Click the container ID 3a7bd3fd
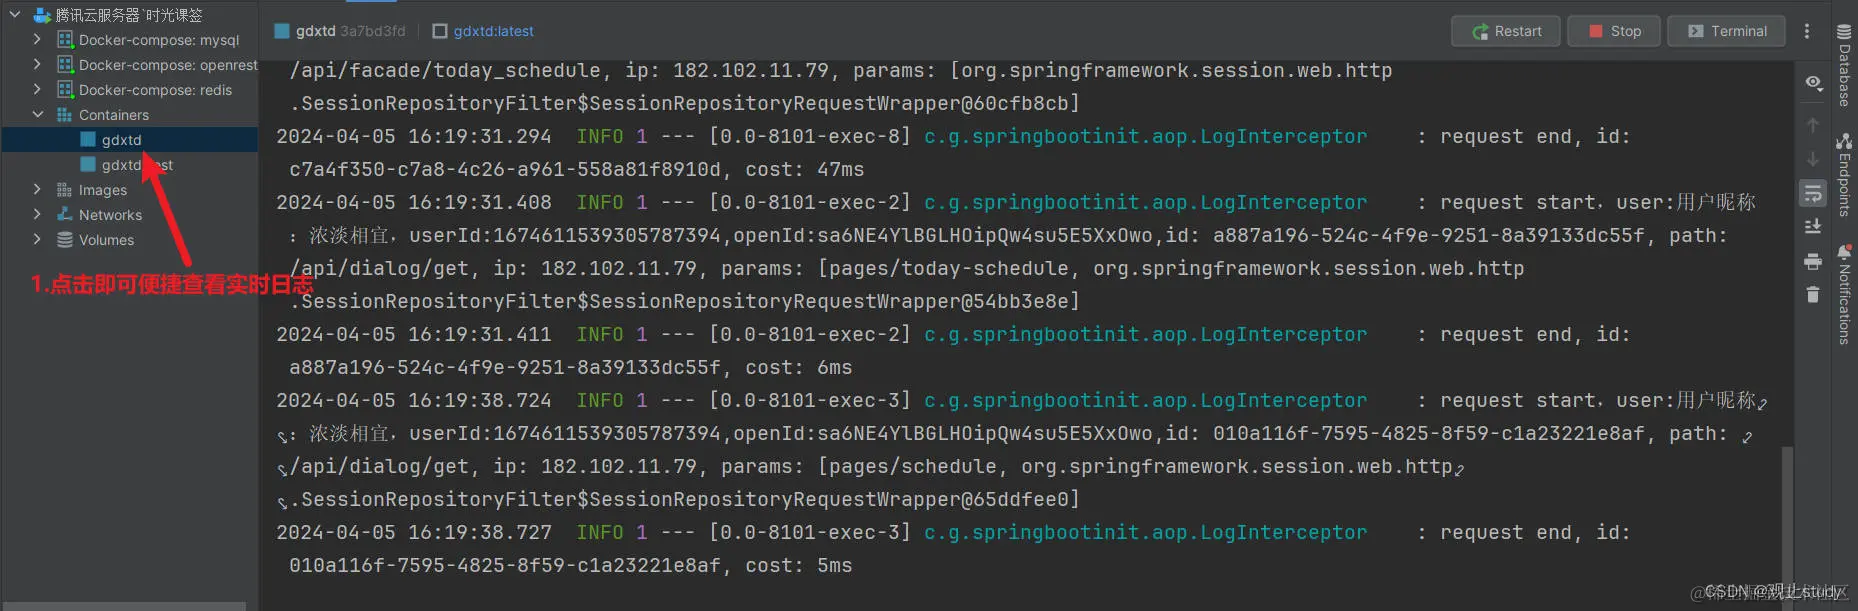The height and width of the screenshot is (611, 1858). click(373, 31)
